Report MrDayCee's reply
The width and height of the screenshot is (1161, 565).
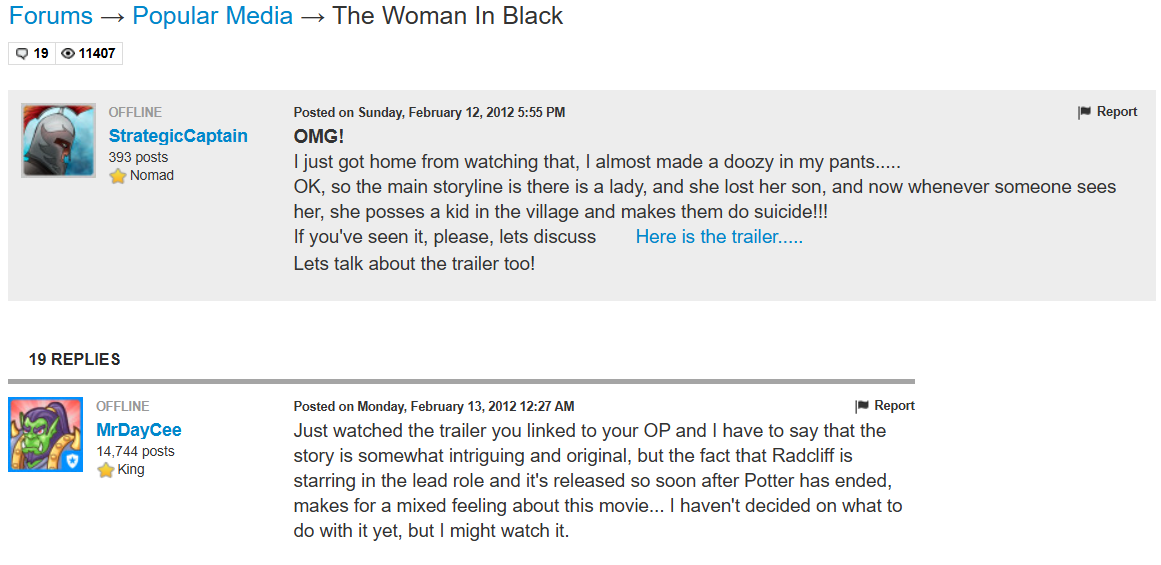click(894, 406)
